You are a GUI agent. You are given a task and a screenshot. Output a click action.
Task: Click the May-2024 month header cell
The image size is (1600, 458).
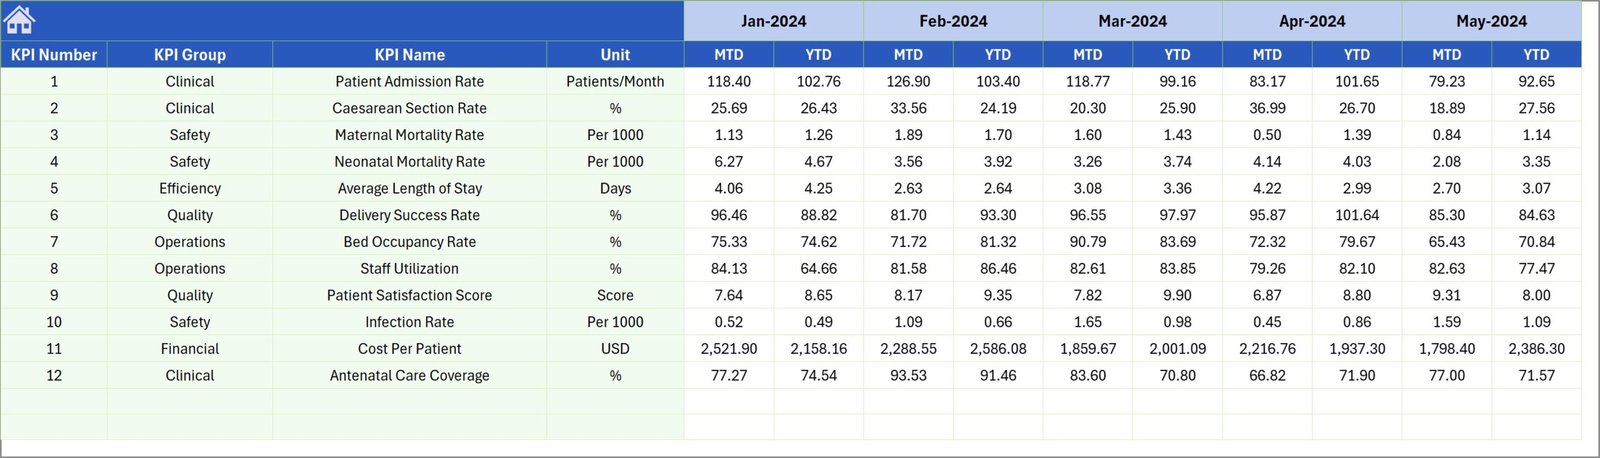1491,21
